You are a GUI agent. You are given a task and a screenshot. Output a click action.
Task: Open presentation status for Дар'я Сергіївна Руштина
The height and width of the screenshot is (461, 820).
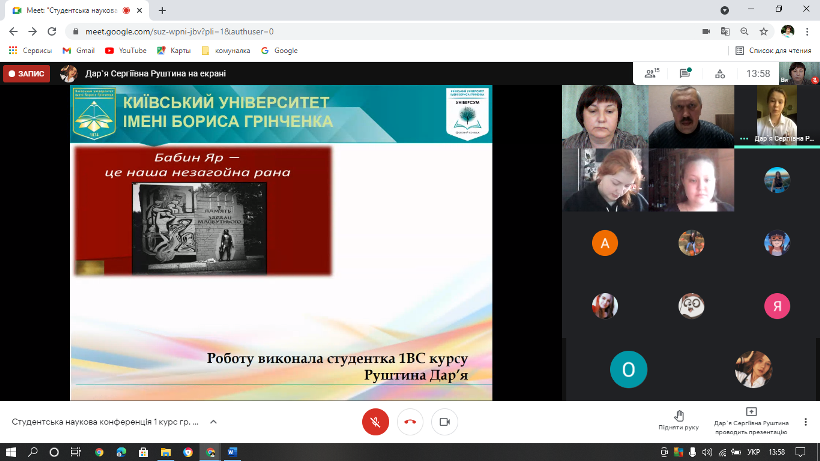(x=751, y=421)
